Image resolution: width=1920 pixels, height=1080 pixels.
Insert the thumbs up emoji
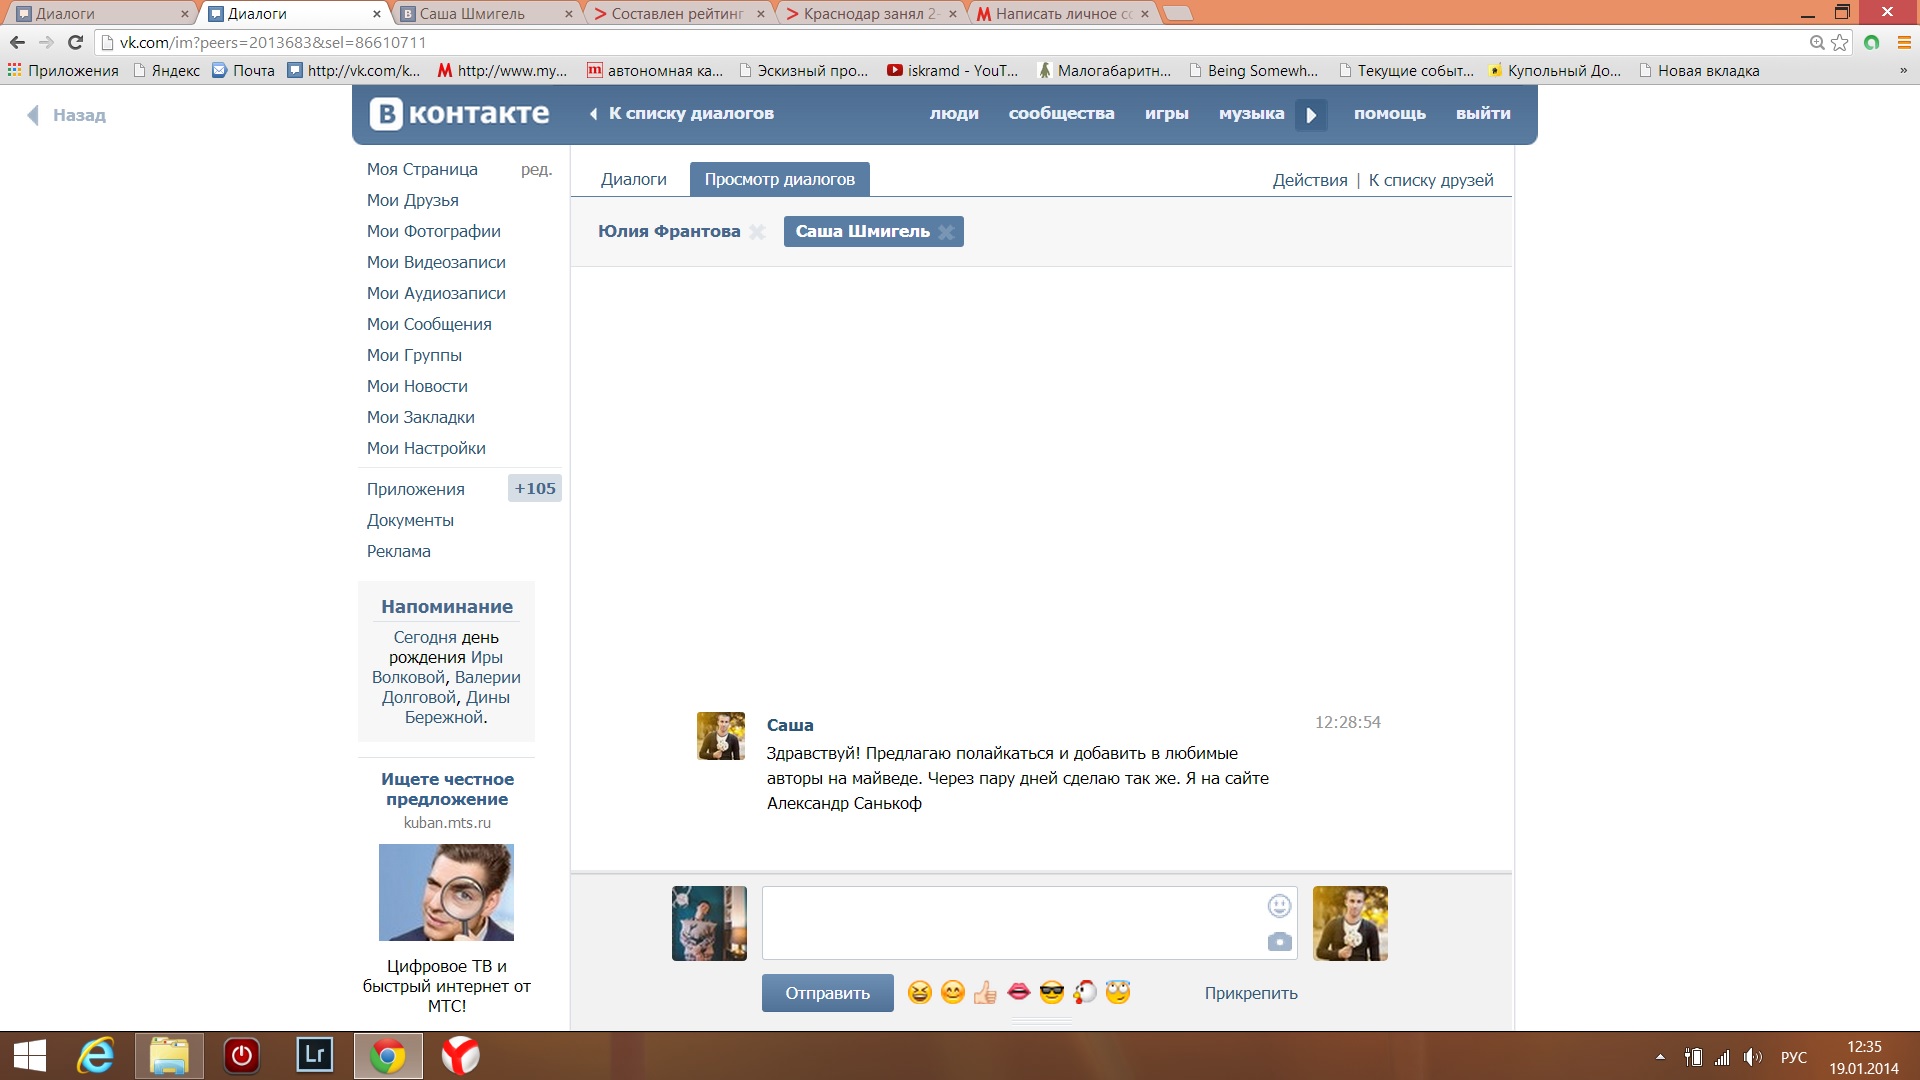[985, 992]
